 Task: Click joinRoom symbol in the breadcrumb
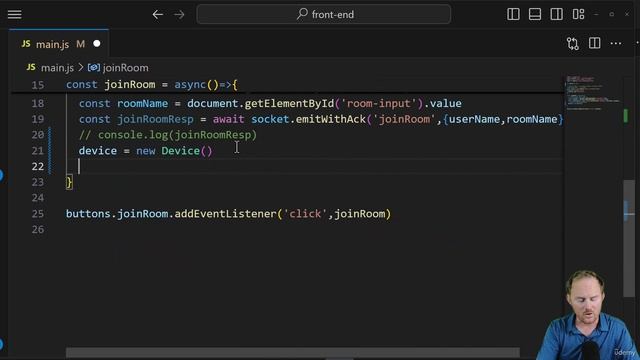tap(126, 68)
